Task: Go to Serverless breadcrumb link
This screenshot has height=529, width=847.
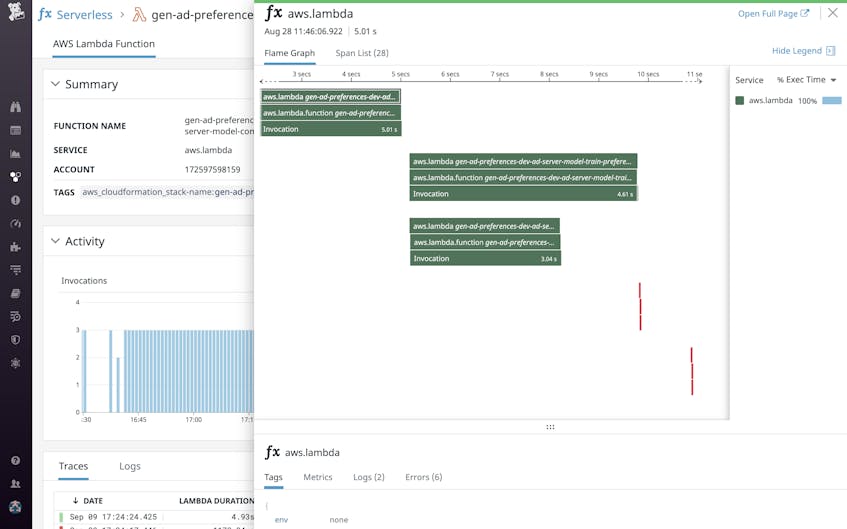Action: pyautogui.click(x=84, y=15)
